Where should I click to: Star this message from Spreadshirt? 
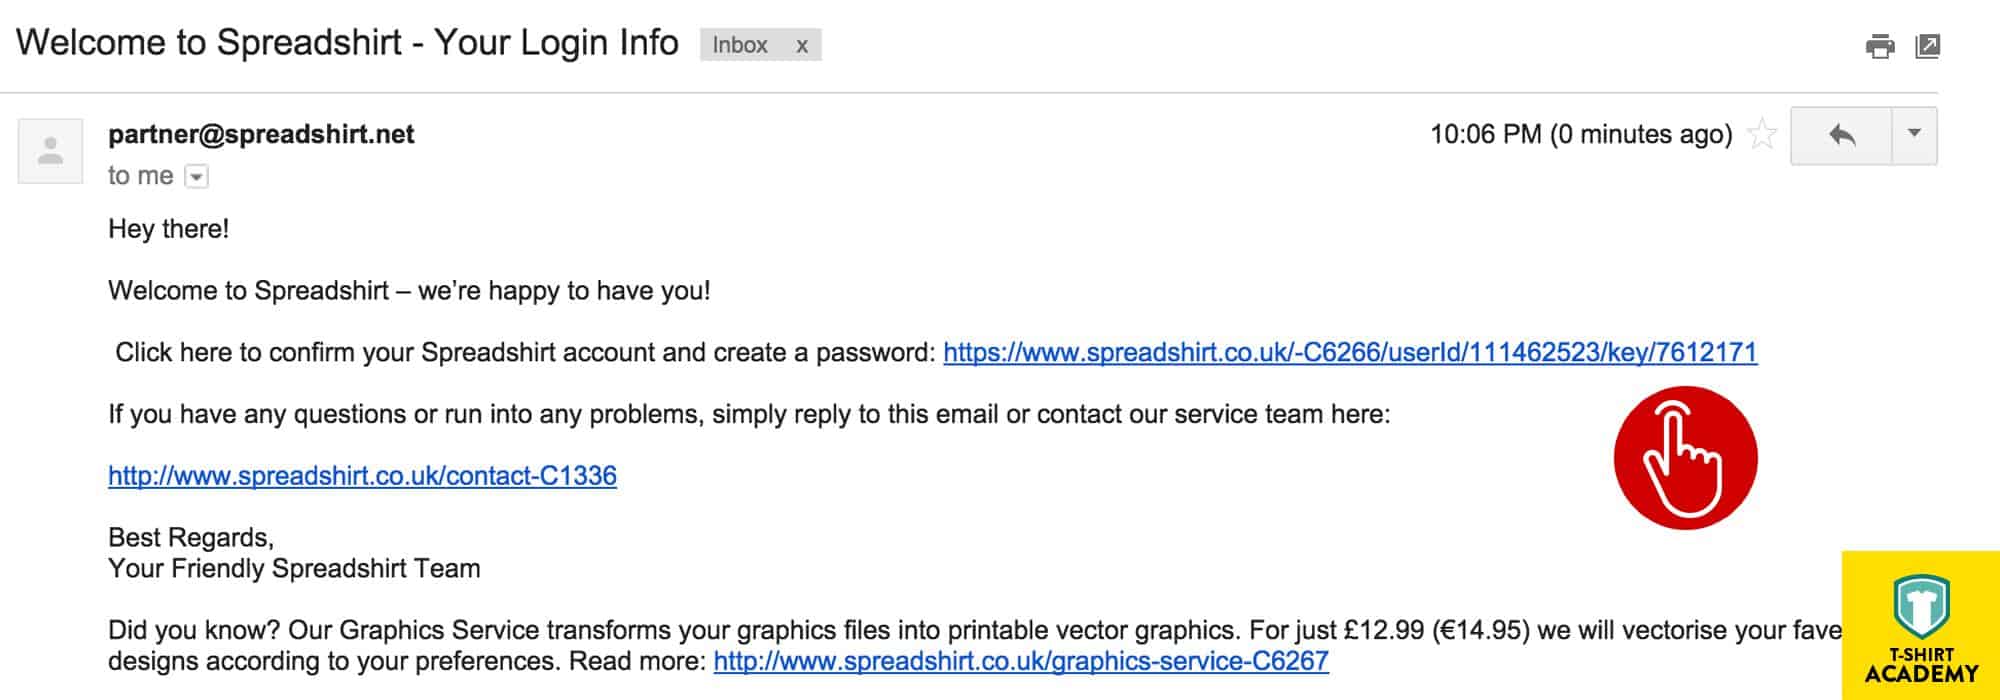(x=1762, y=134)
